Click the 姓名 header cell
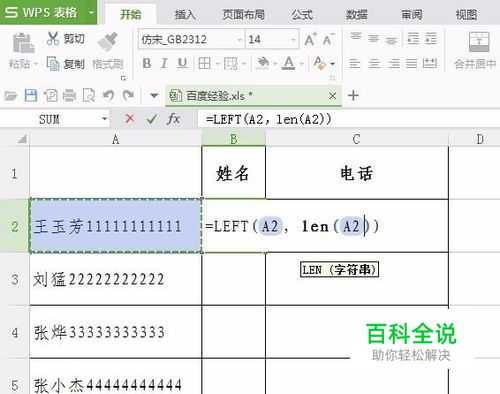500x394 pixels. (x=233, y=173)
